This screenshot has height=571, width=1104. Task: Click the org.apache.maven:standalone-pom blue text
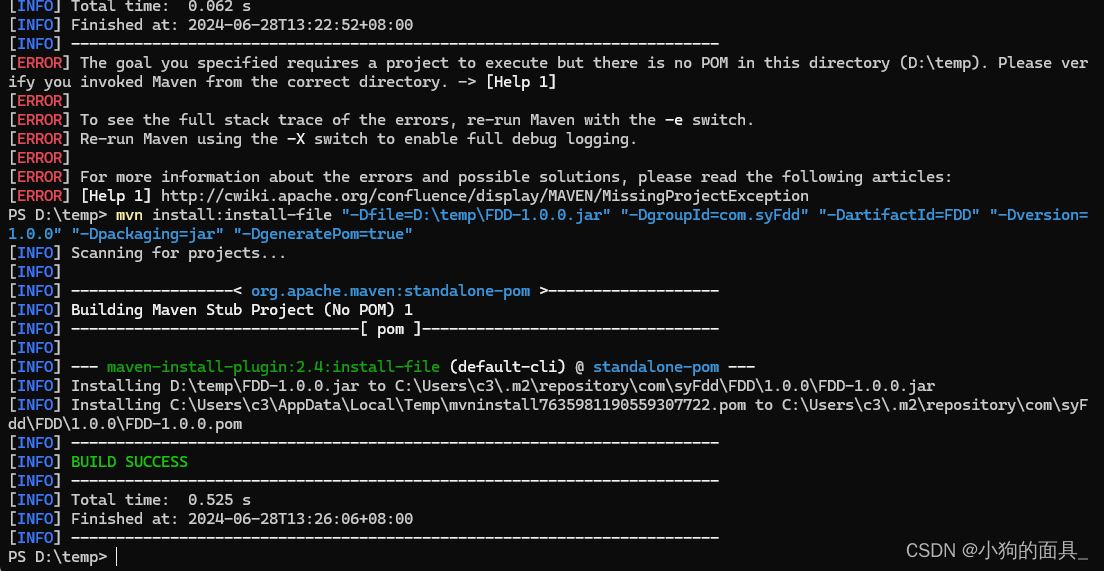point(391,291)
